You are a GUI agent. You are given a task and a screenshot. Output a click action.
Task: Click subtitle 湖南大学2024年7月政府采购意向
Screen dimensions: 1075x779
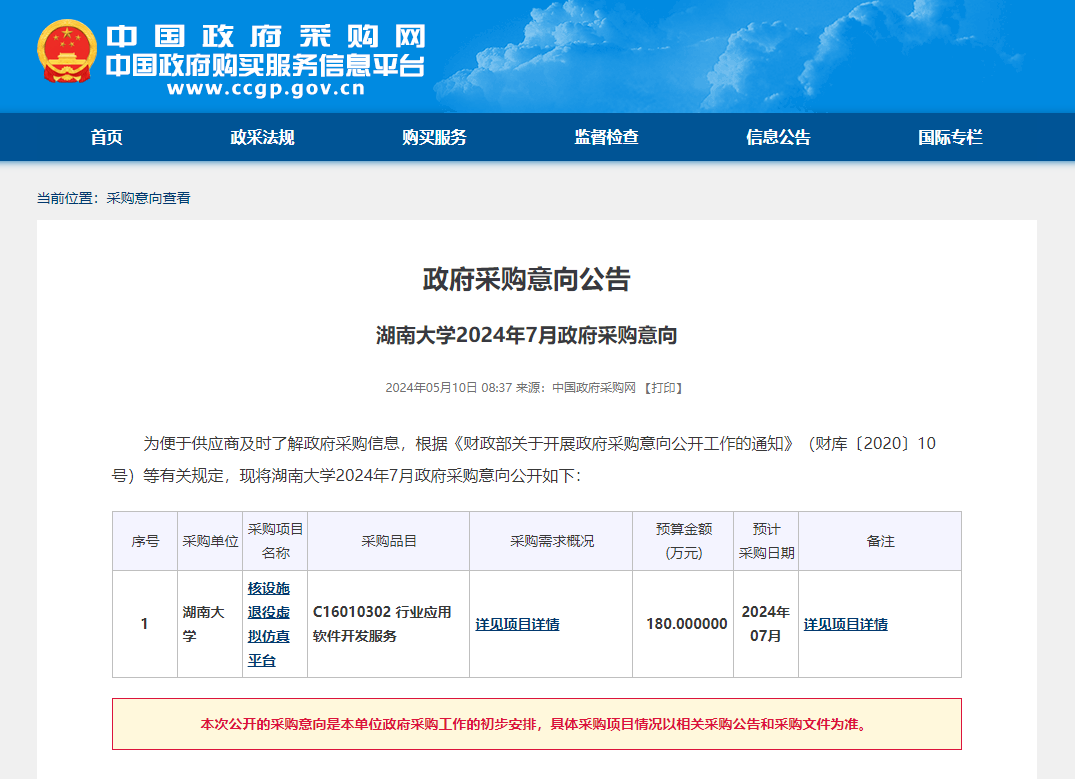[527, 335]
